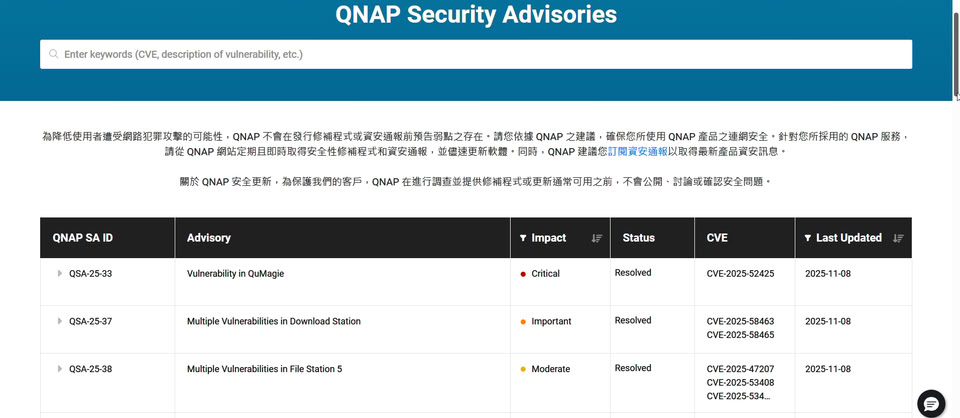960x418 pixels.
Task: Click the keyword search input field
Action: click(480, 54)
